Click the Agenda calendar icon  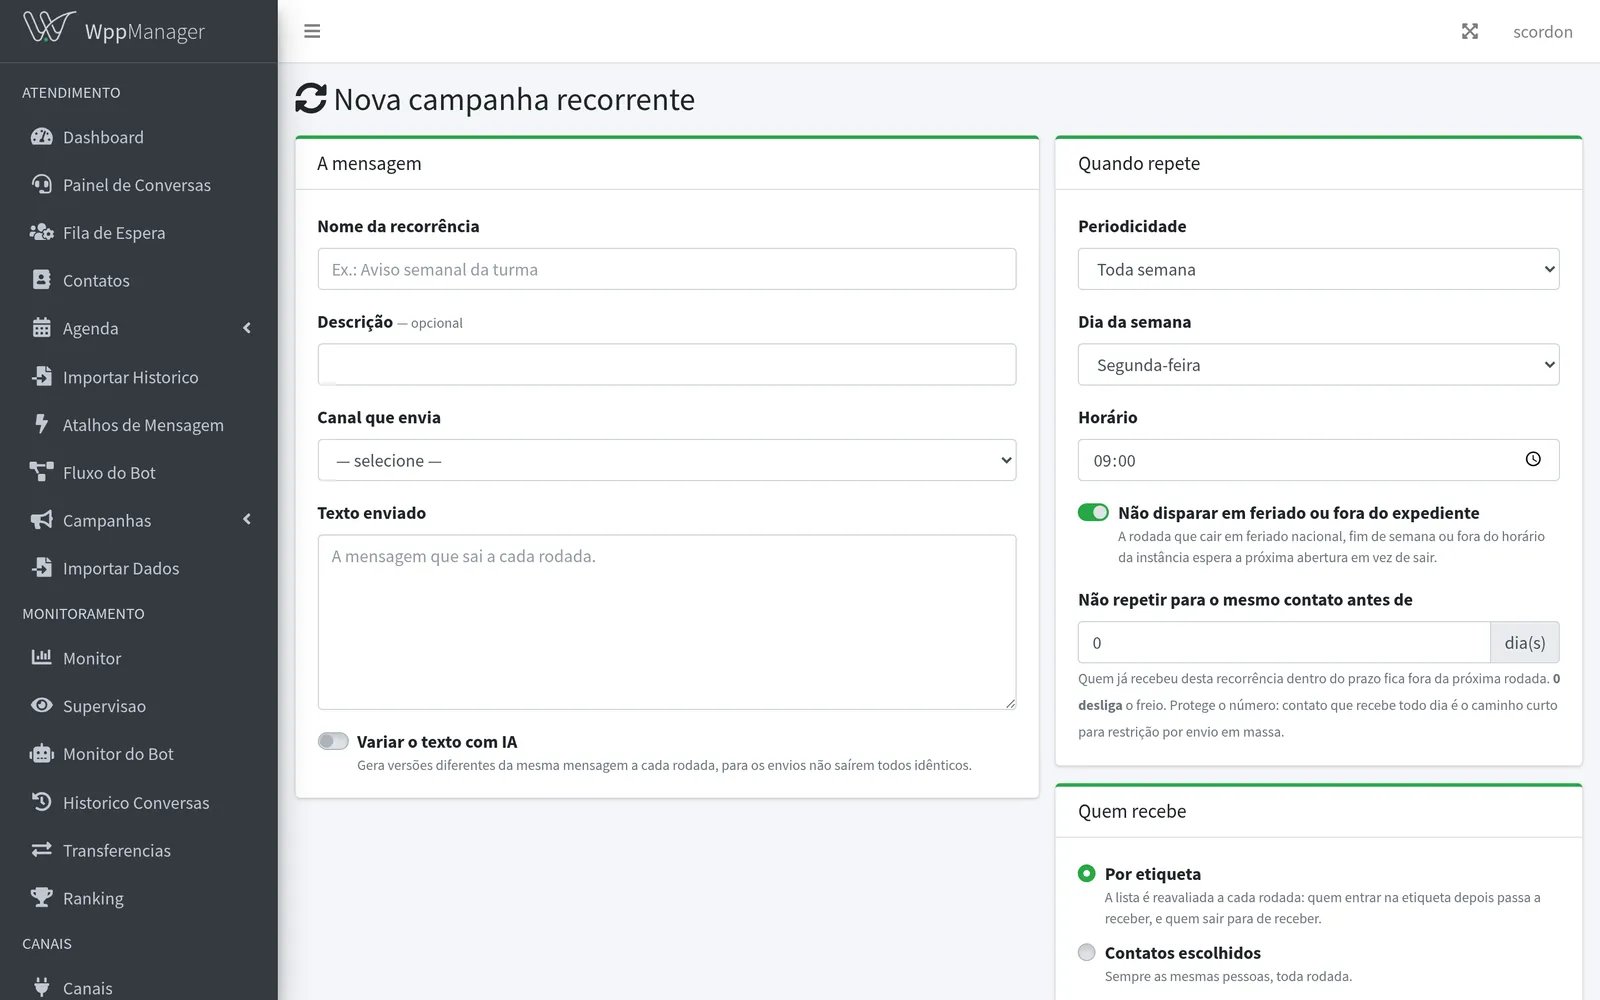point(41,328)
